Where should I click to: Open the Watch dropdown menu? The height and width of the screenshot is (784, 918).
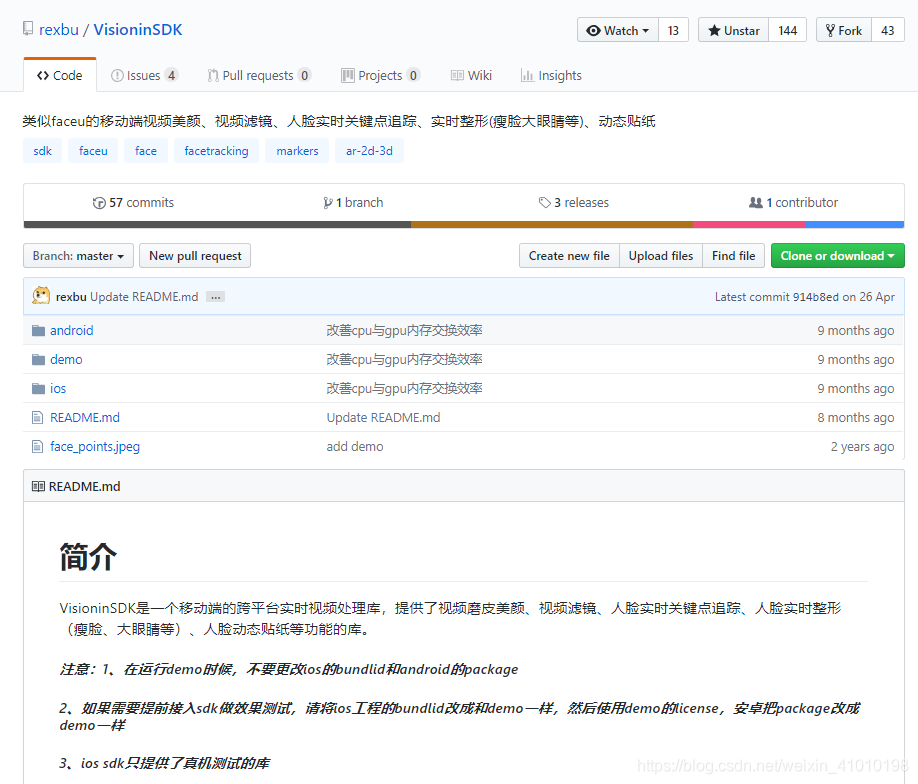[618, 30]
